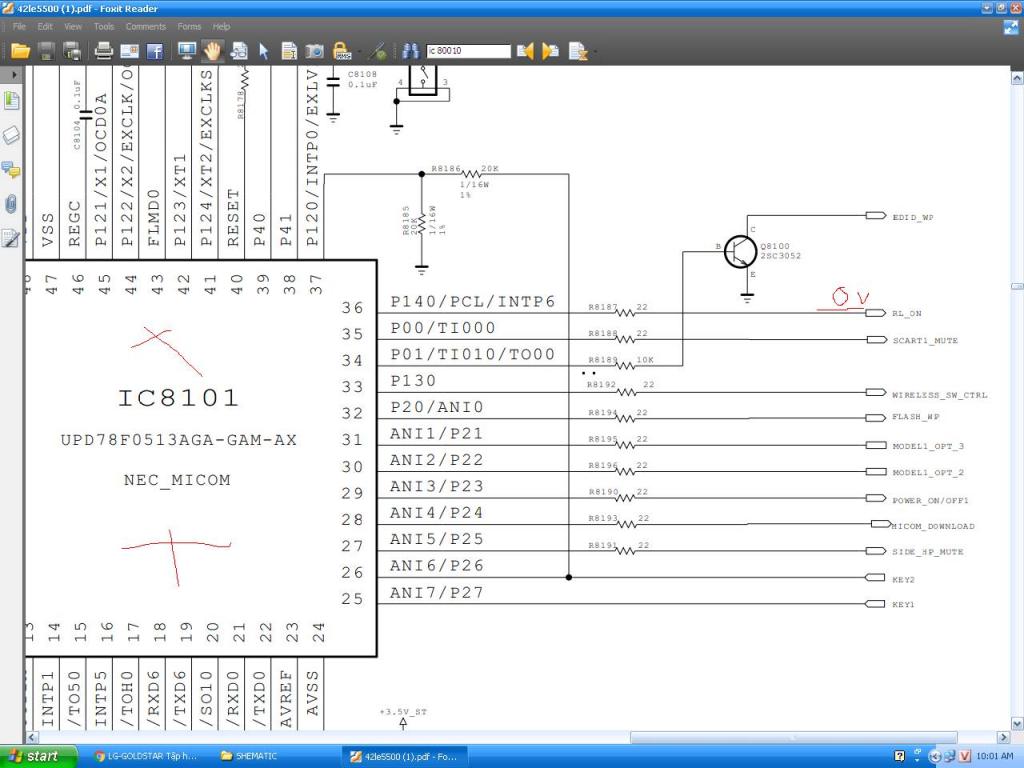Activate the Snapshot camera tool
The image size is (1024, 768).
click(x=314, y=51)
